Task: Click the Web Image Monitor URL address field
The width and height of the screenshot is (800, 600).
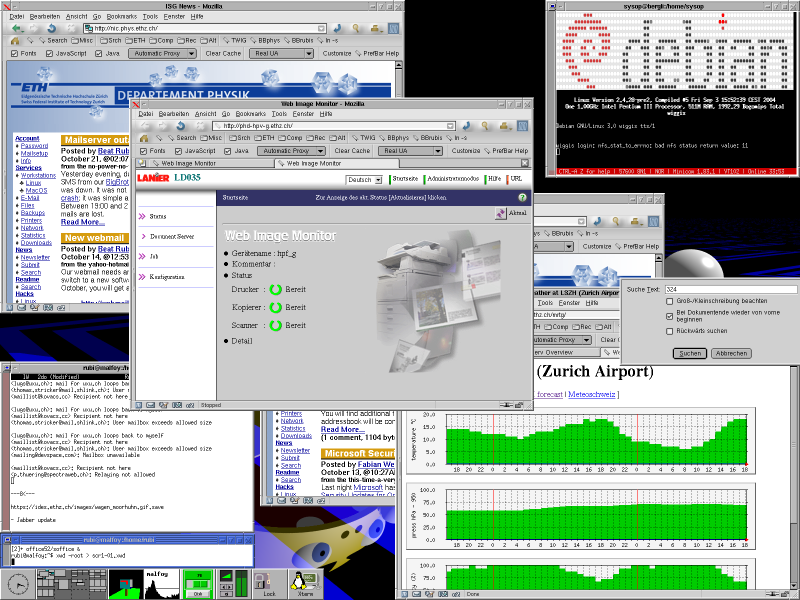Action: point(333,126)
